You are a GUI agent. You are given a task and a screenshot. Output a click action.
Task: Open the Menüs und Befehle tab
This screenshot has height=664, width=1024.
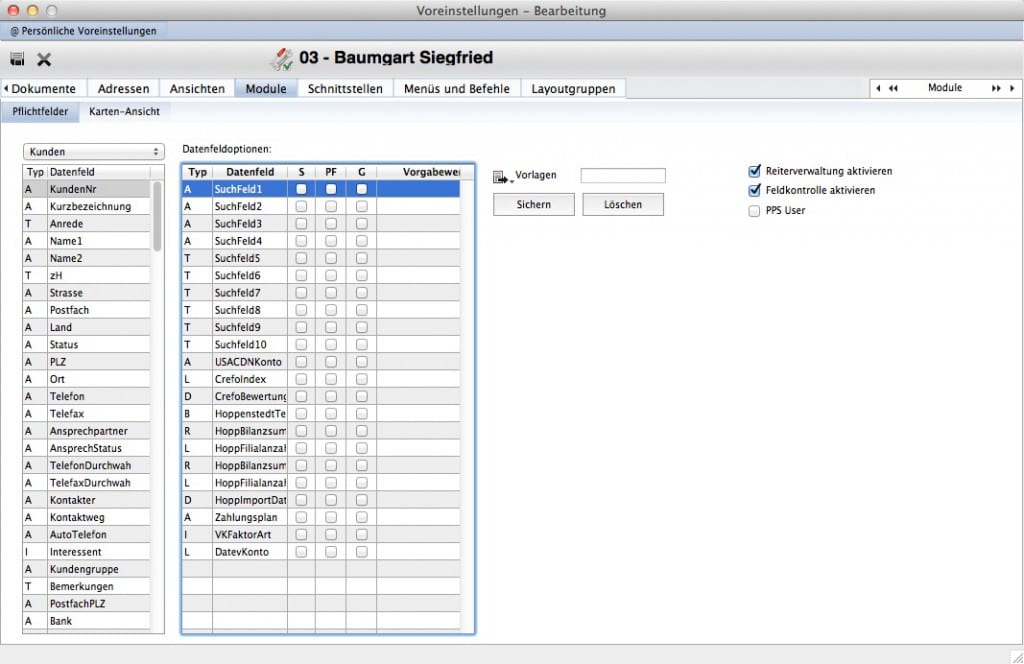(x=456, y=88)
